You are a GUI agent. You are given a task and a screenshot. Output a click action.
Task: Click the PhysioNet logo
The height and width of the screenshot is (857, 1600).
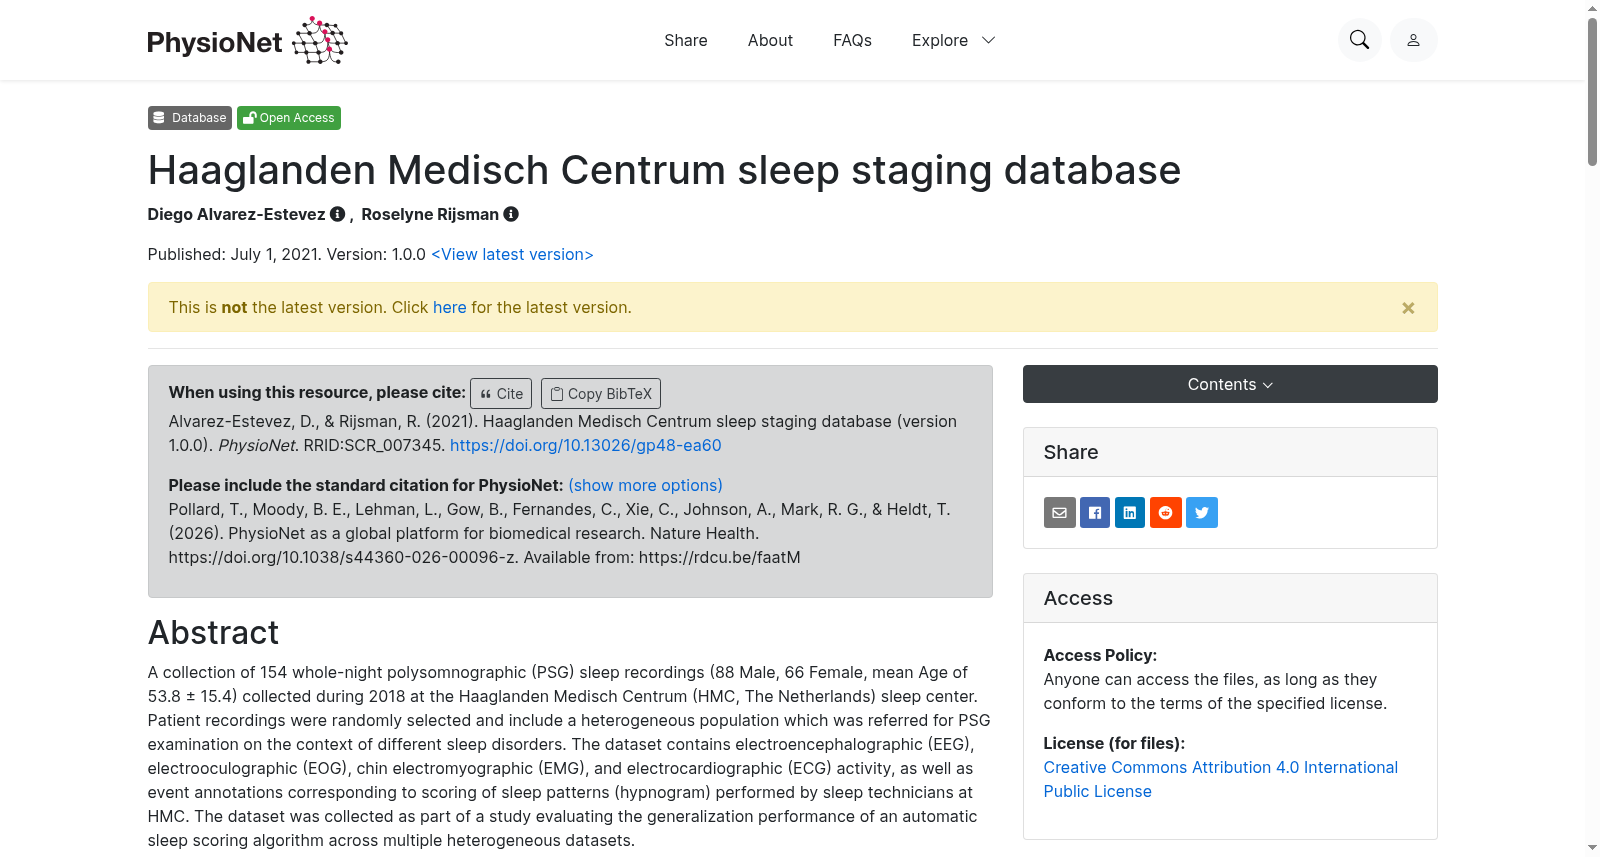pyautogui.click(x=247, y=41)
